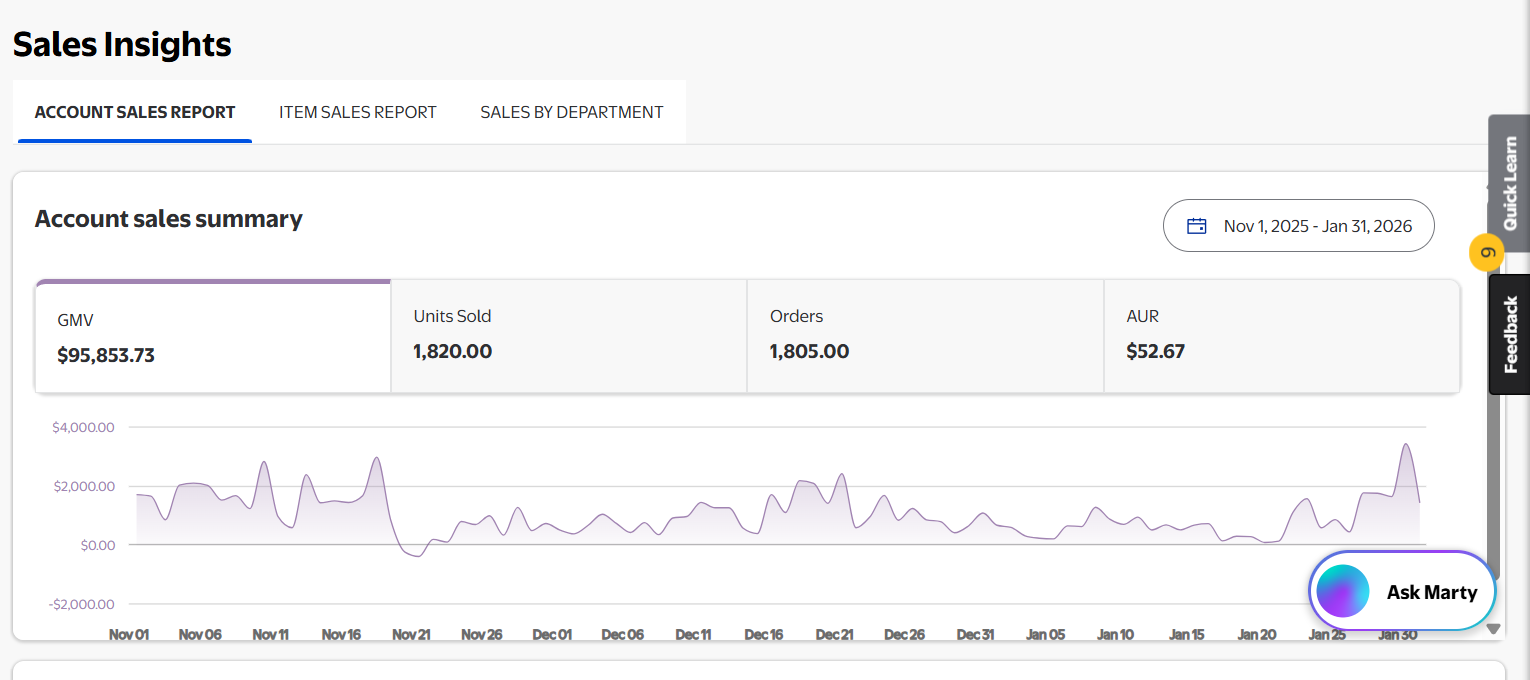This screenshot has height=680, width=1530.
Task: Click the negative GMV dip near Nov 21
Action: (417, 555)
